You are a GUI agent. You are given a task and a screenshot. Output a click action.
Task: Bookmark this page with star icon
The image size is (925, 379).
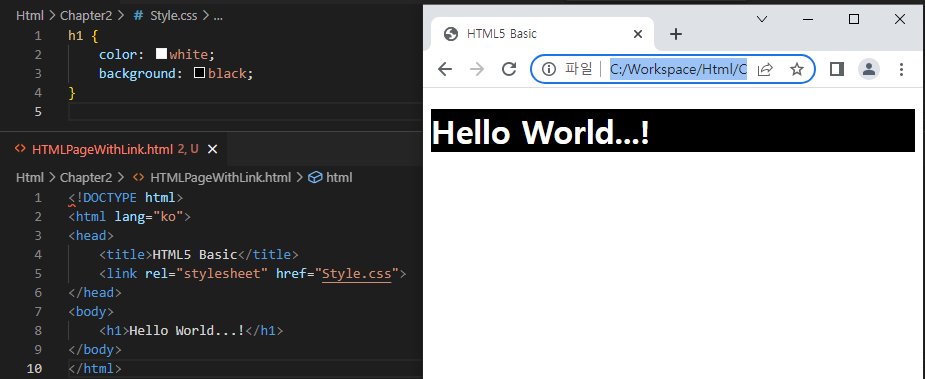797,70
